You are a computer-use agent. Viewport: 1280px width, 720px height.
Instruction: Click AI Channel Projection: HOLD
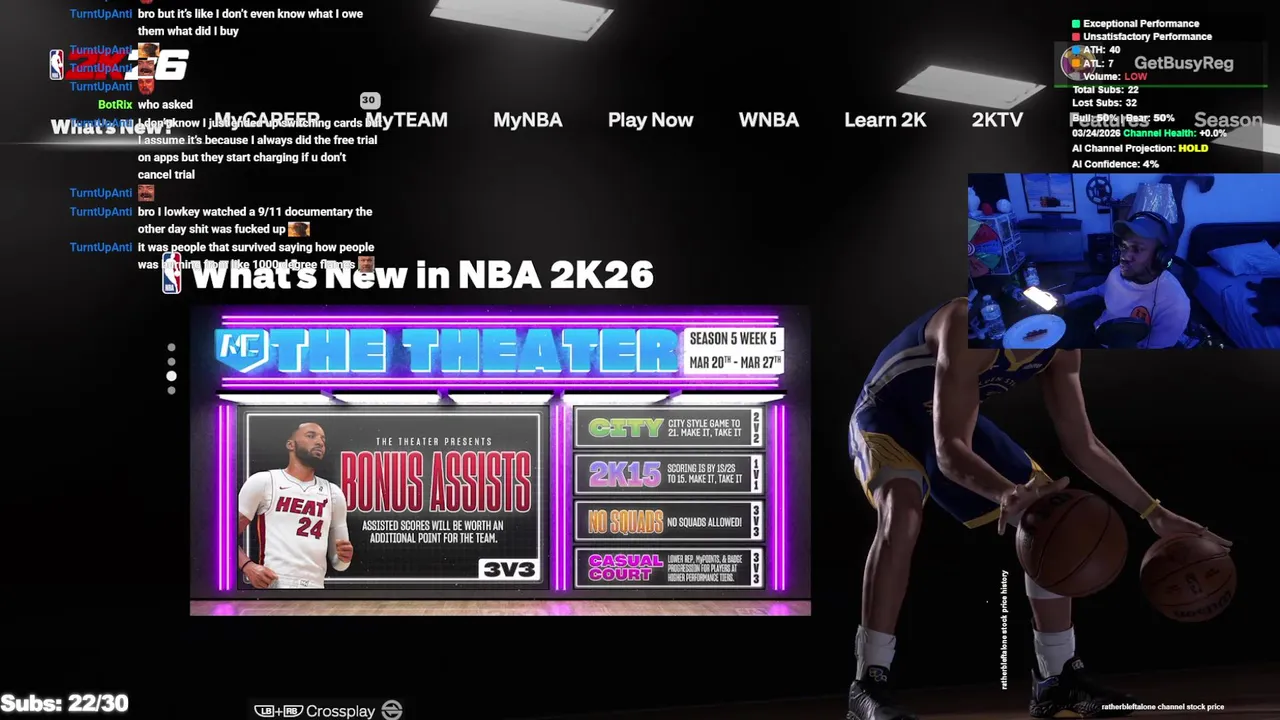coord(1140,148)
